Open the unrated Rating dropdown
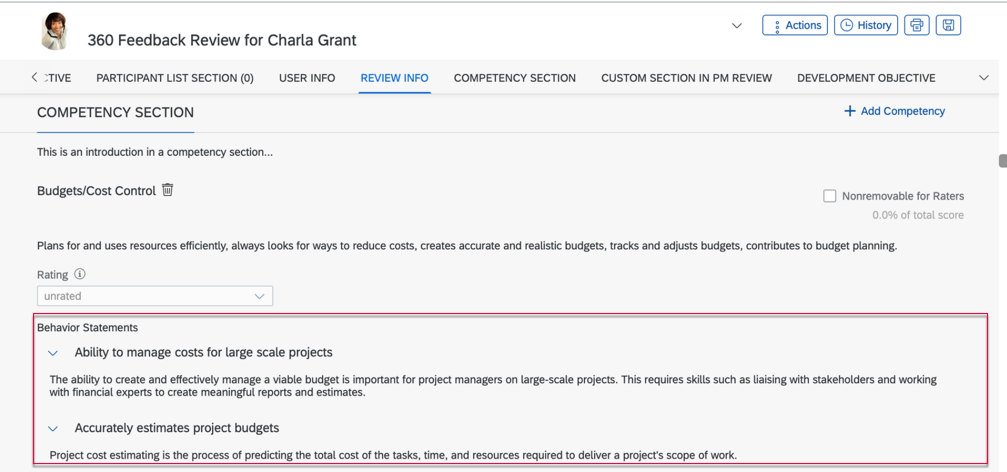Screen dimensions: 1007x472 click(155, 296)
